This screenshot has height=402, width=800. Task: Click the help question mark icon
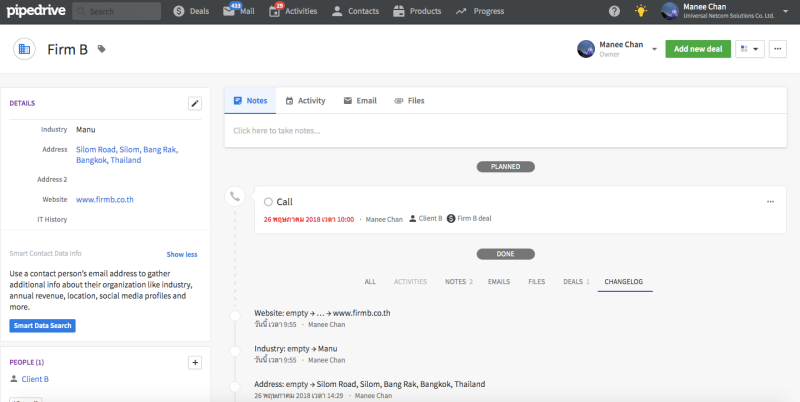point(614,11)
